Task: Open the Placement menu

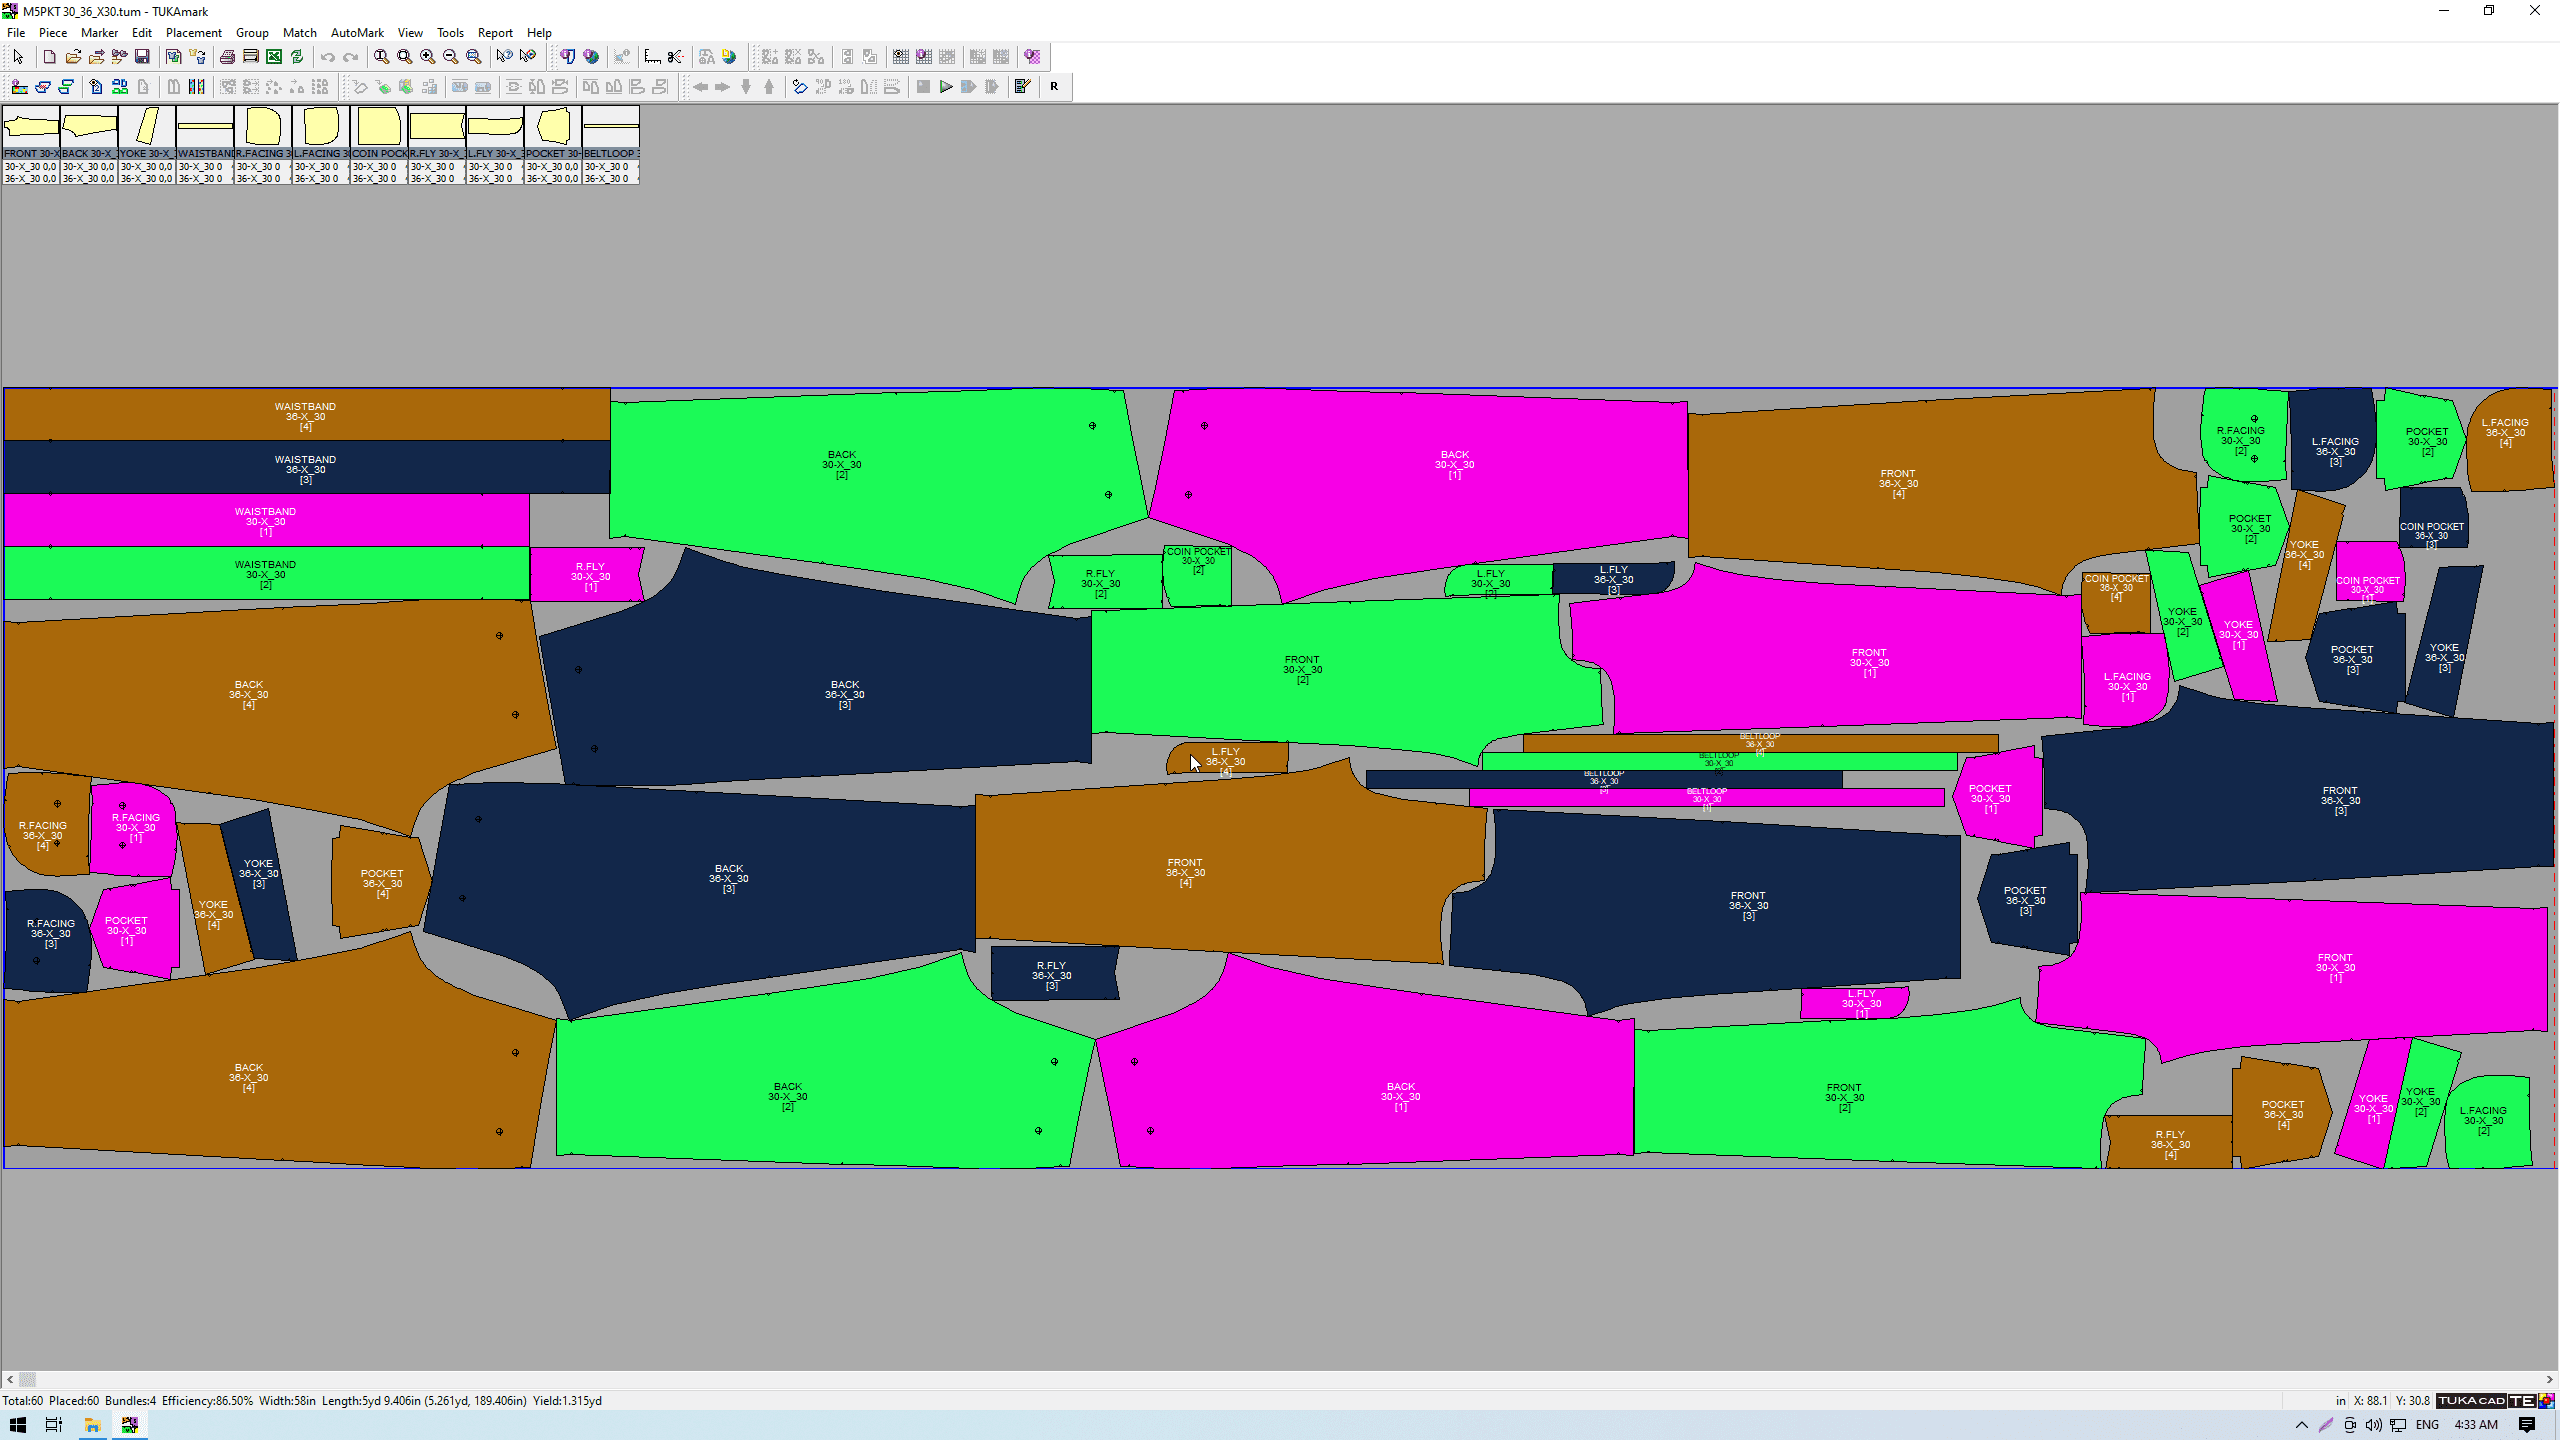Action: 193,33
